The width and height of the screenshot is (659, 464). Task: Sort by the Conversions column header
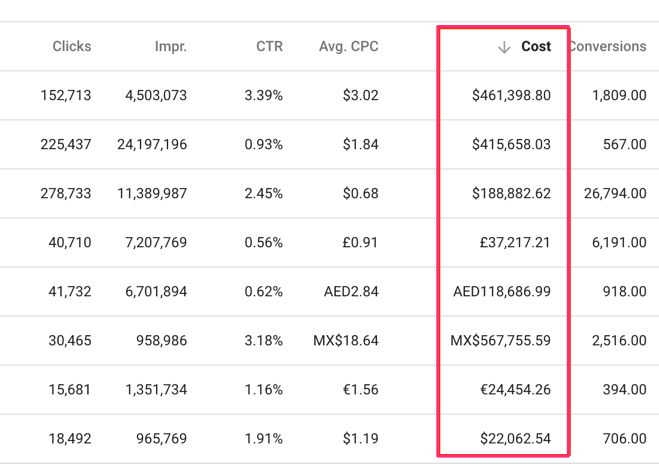pyautogui.click(x=607, y=47)
